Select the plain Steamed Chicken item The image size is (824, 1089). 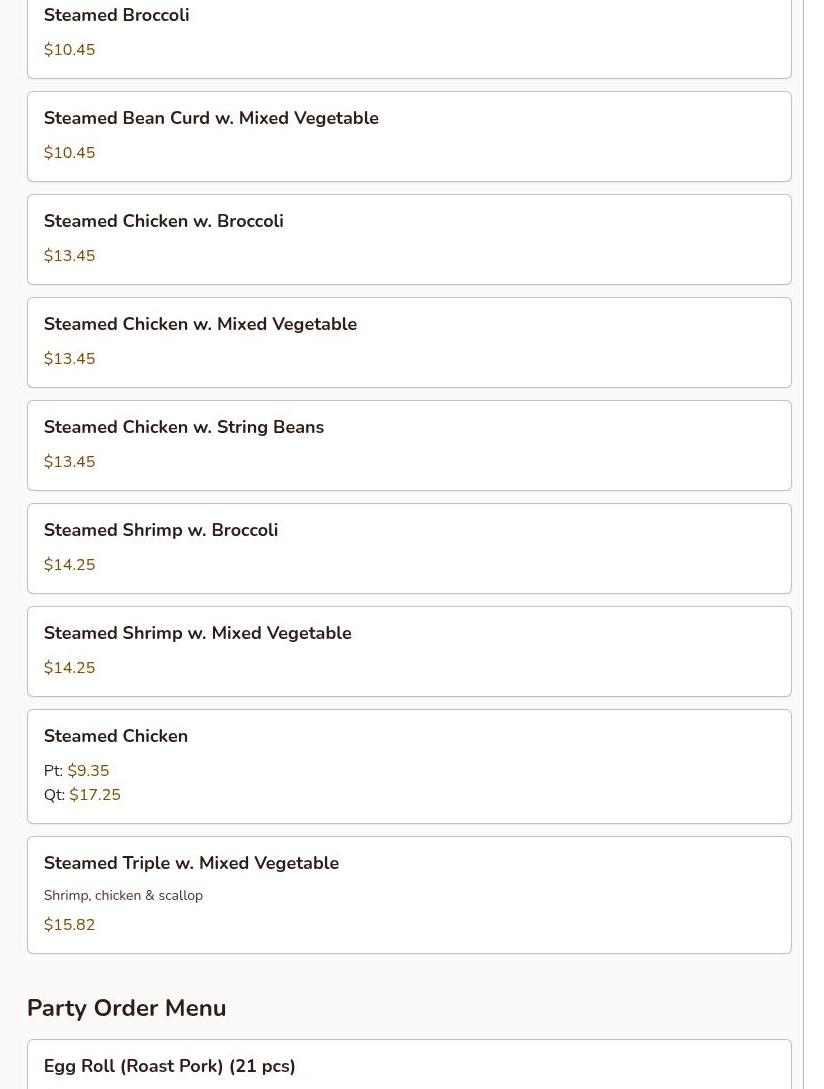click(409, 767)
